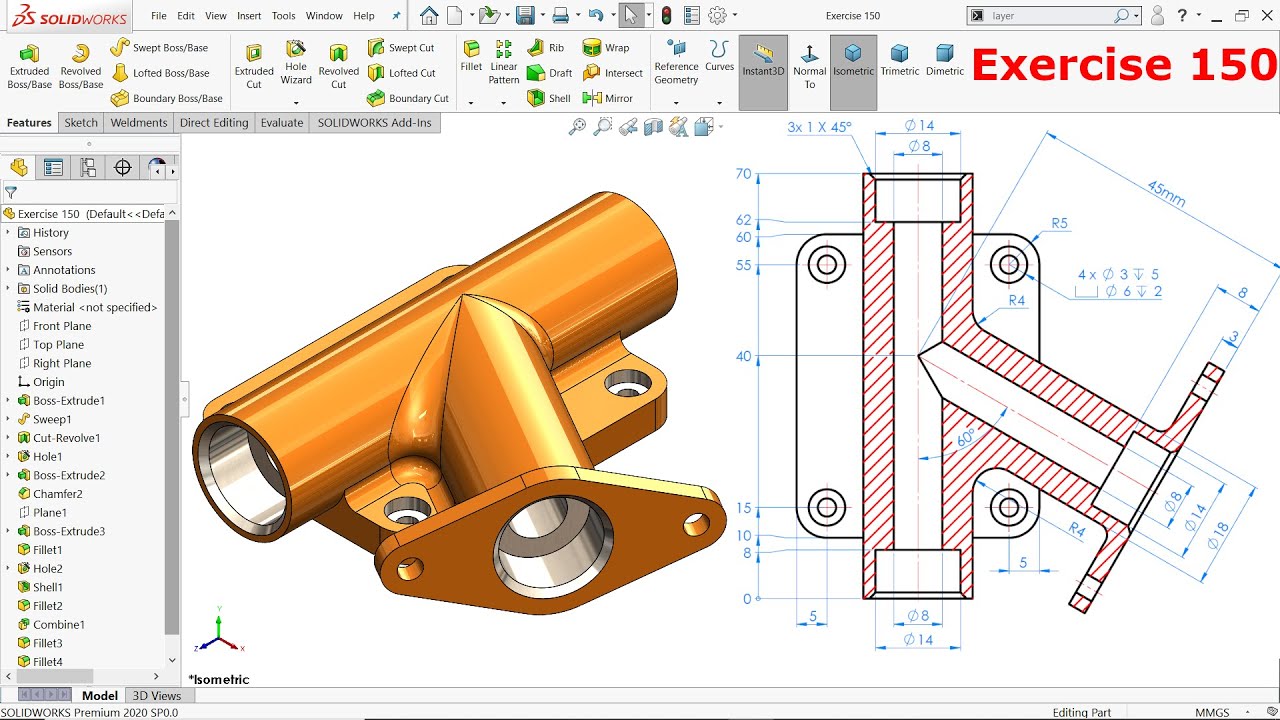
Task: Select the Swept Cut command
Action: (x=400, y=47)
